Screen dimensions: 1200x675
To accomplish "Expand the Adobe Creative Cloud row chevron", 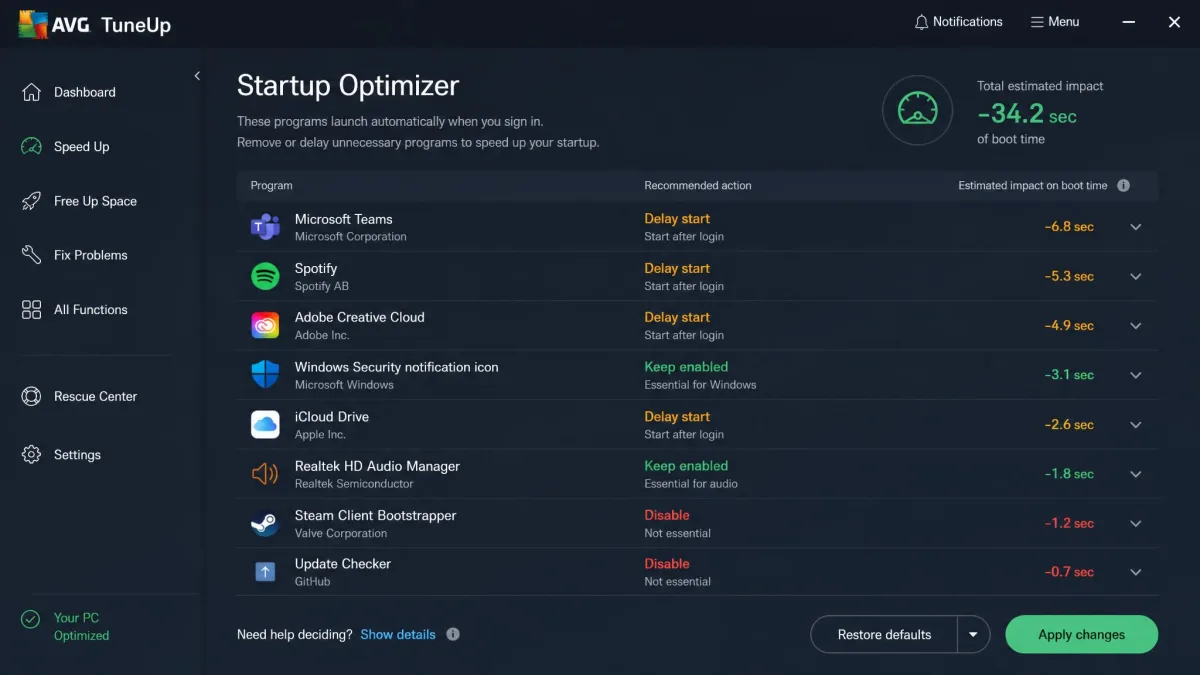I will point(1136,326).
